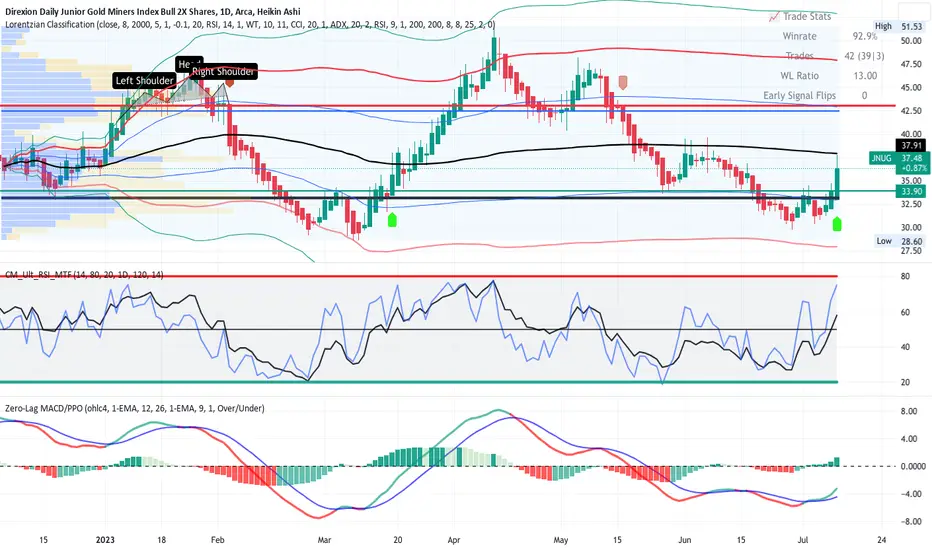Click the Lorentzian Classification indicator legend
The width and height of the screenshot is (932, 550).
point(250,24)
